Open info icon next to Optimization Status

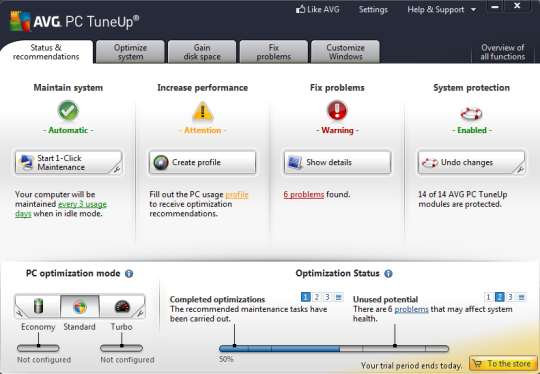[x=388, y=274]
